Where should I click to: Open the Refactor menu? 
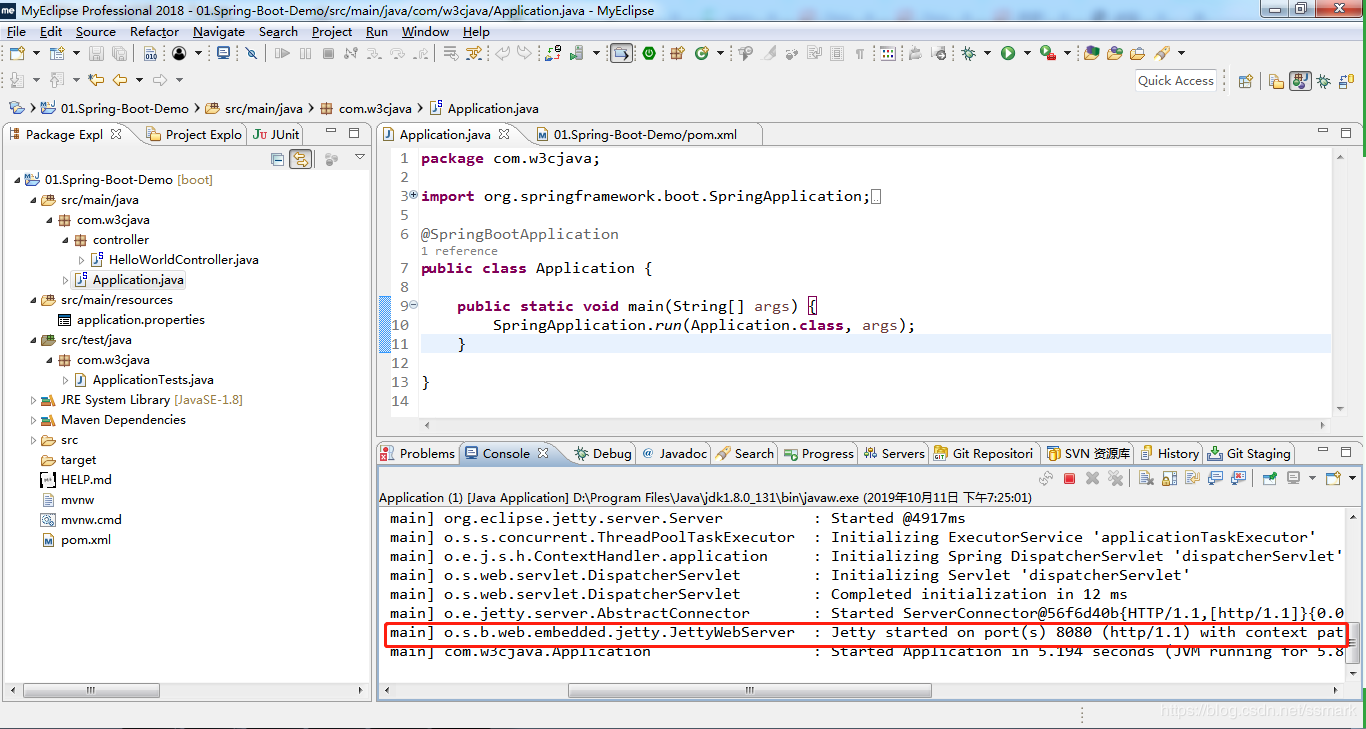[154, 31]
